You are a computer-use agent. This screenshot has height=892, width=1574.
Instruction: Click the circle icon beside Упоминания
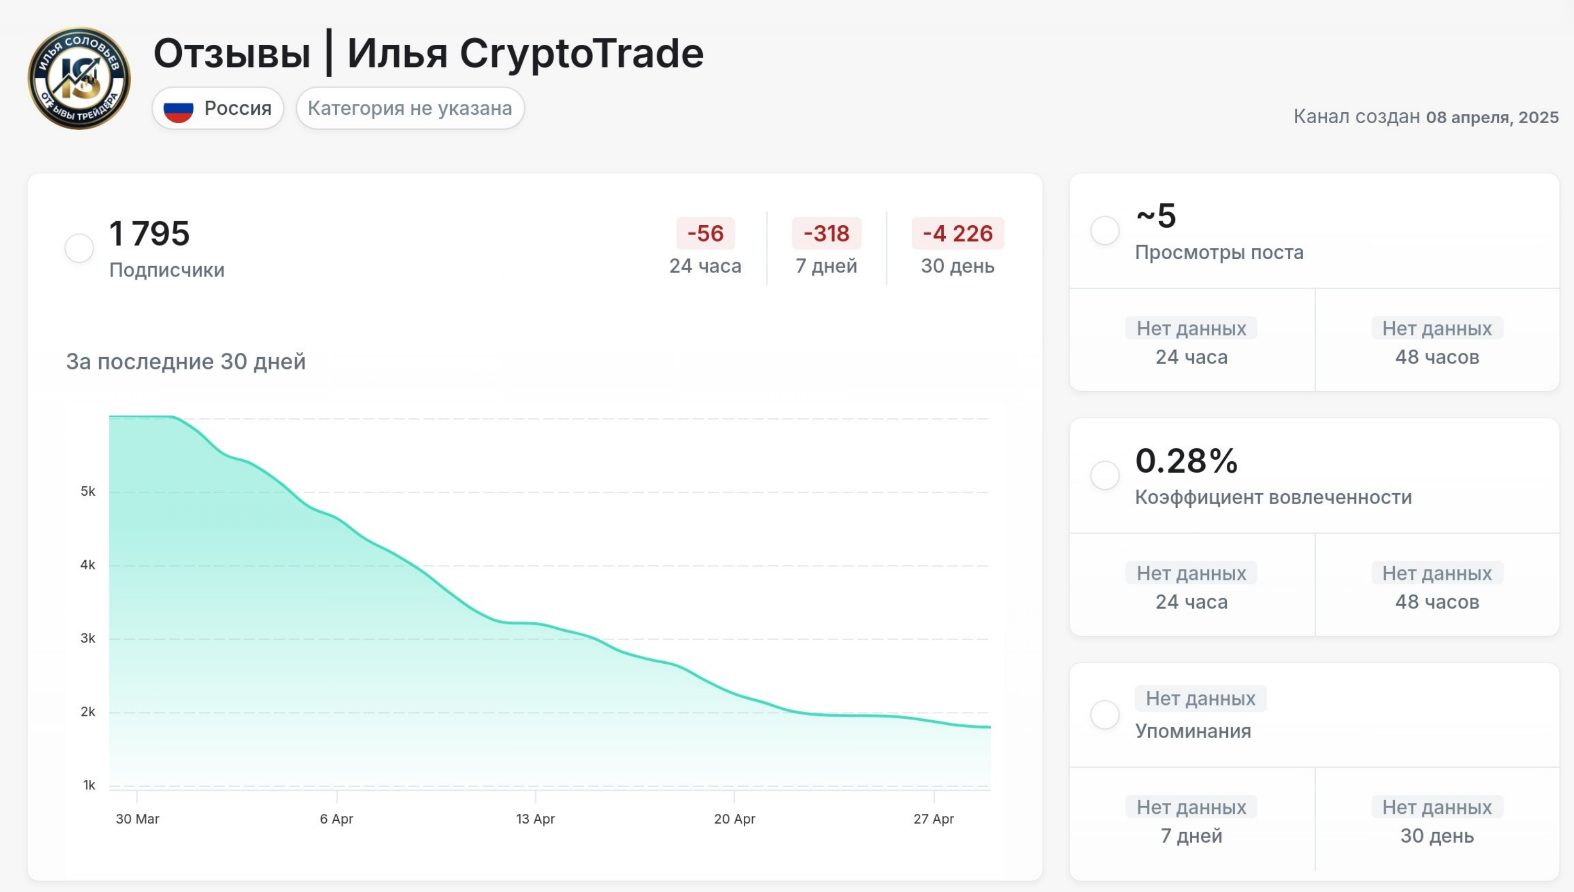(x=1104, y=715)
